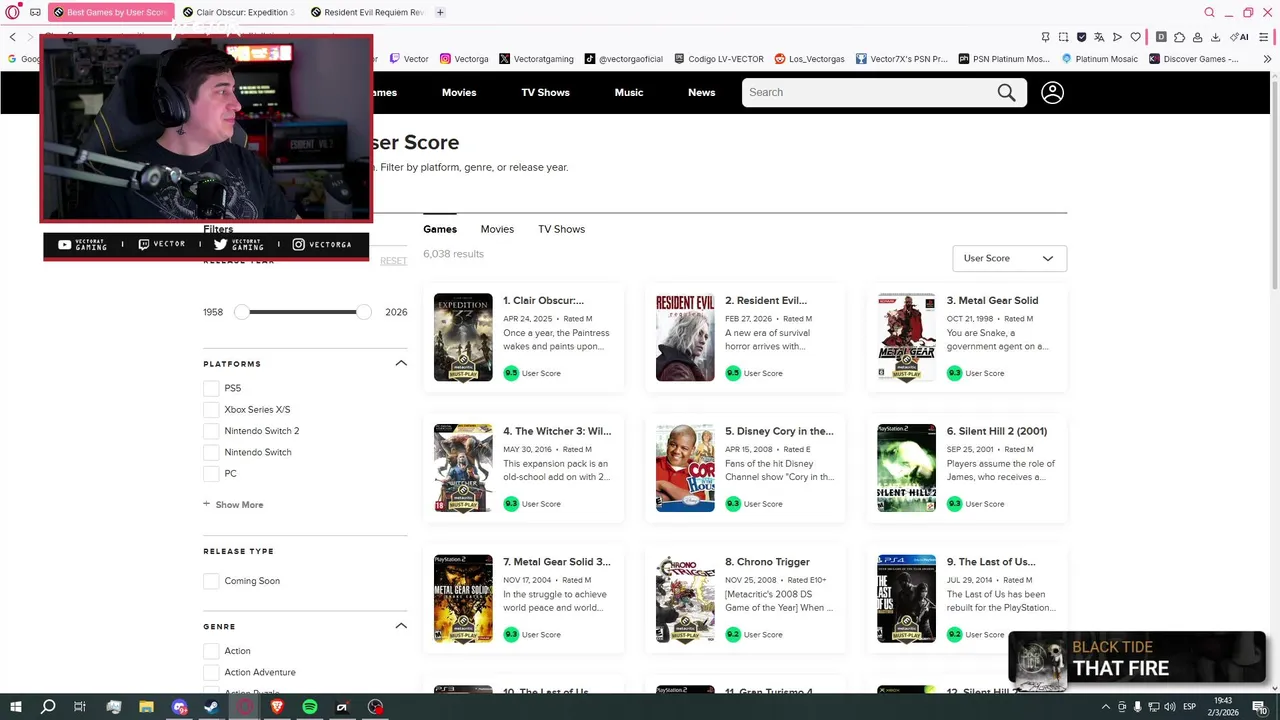The width and height of the screenshot is (1280, 720).
Task: Check the Action Adventure genre filter
Action: click(211, 672)
